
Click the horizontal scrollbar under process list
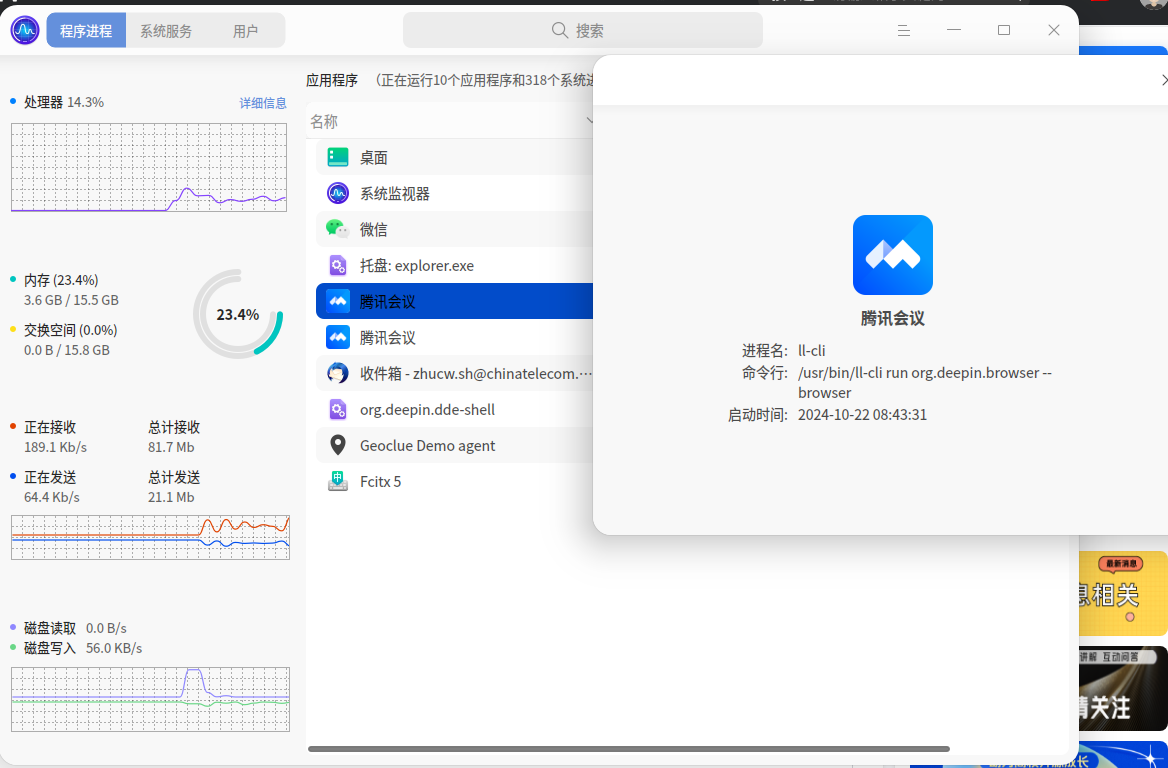[629, 749]
